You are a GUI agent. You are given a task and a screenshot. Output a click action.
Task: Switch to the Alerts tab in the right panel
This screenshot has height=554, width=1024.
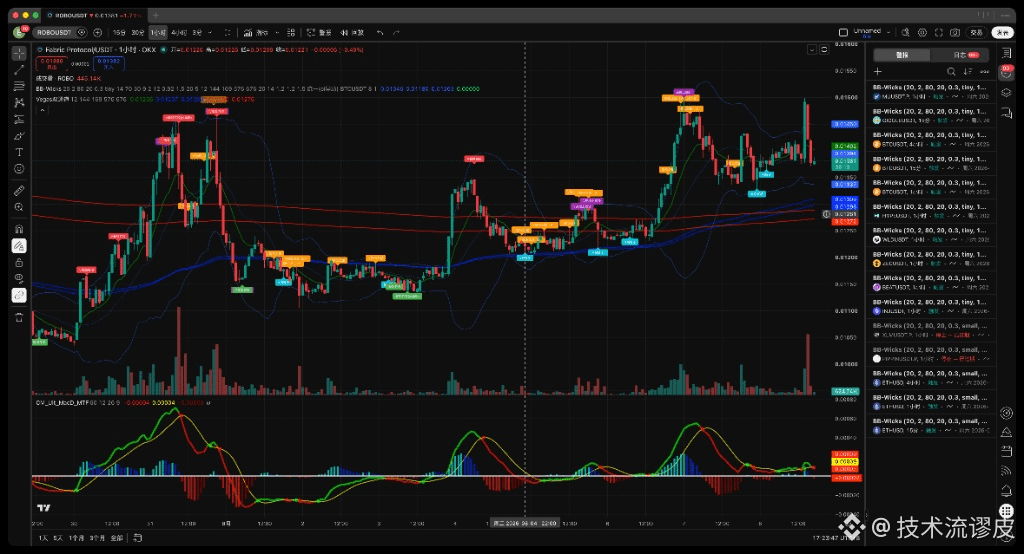pos(902,55)
